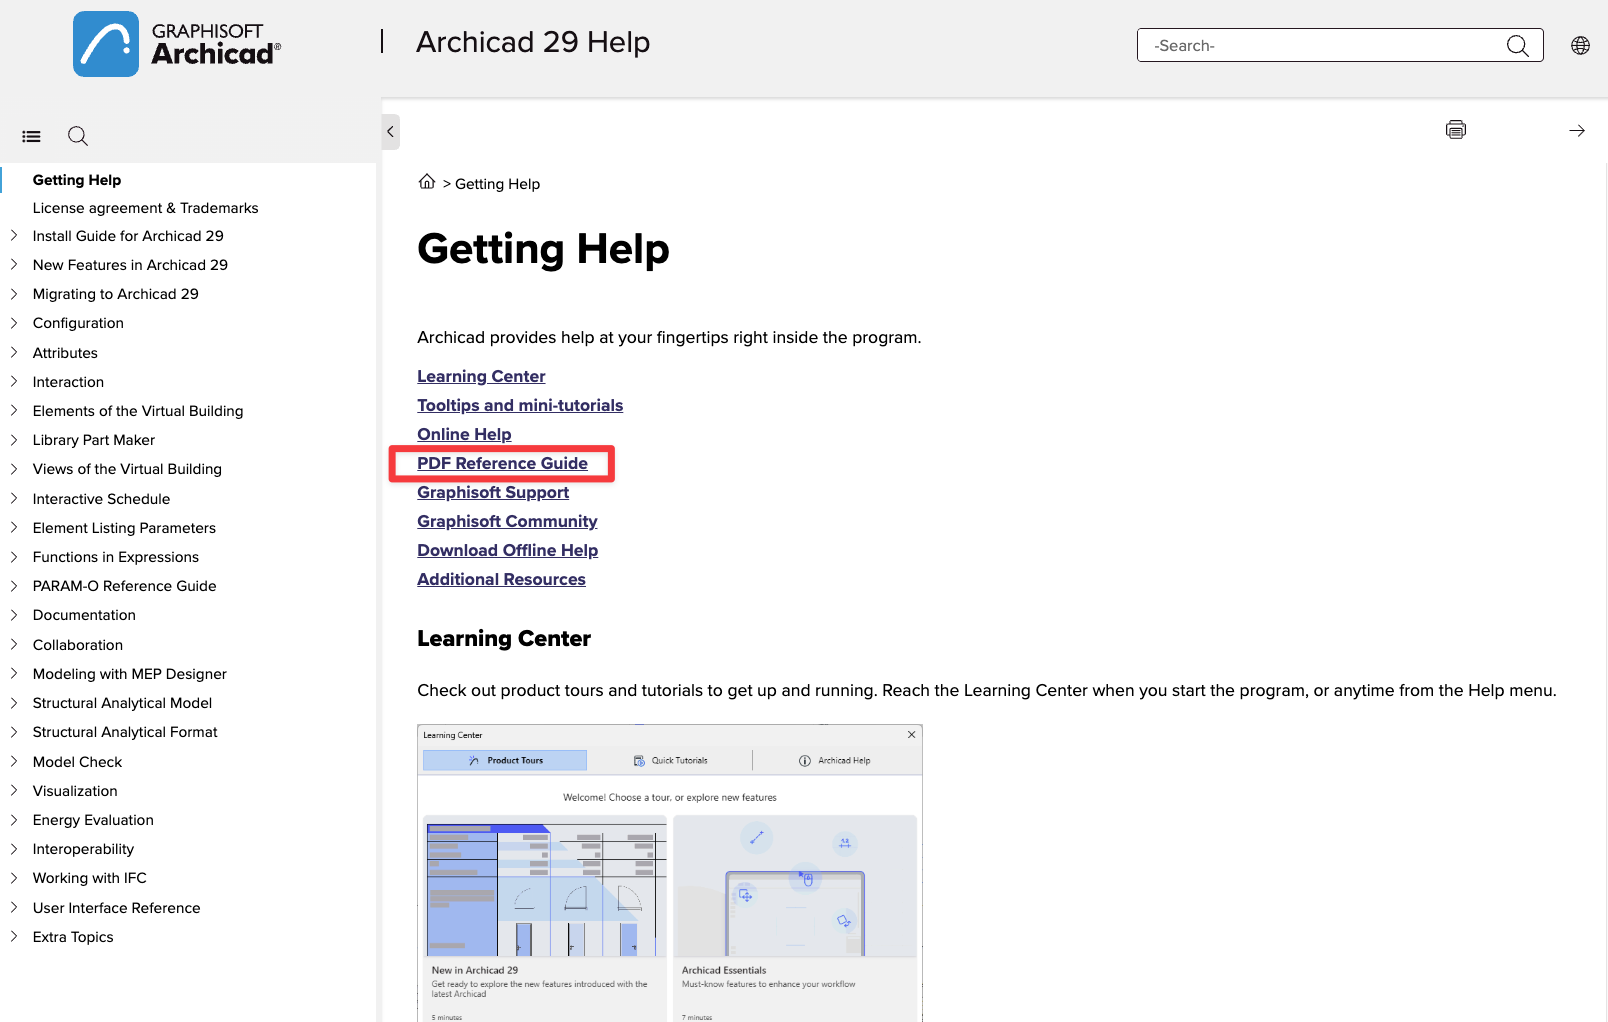Expand Migrating to Archicad 29 section
The image size is (1608, 1022).
(x=14, y=294)
